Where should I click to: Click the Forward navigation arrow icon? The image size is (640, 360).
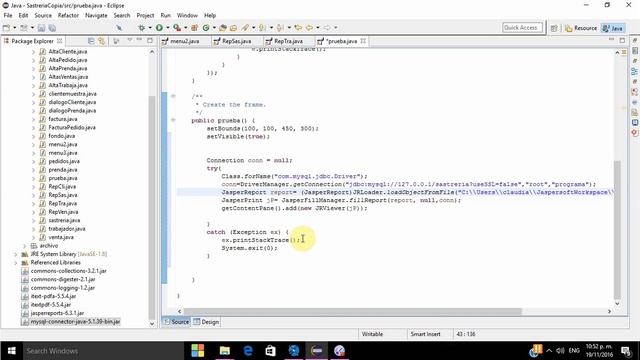click(x=327, y=28)
